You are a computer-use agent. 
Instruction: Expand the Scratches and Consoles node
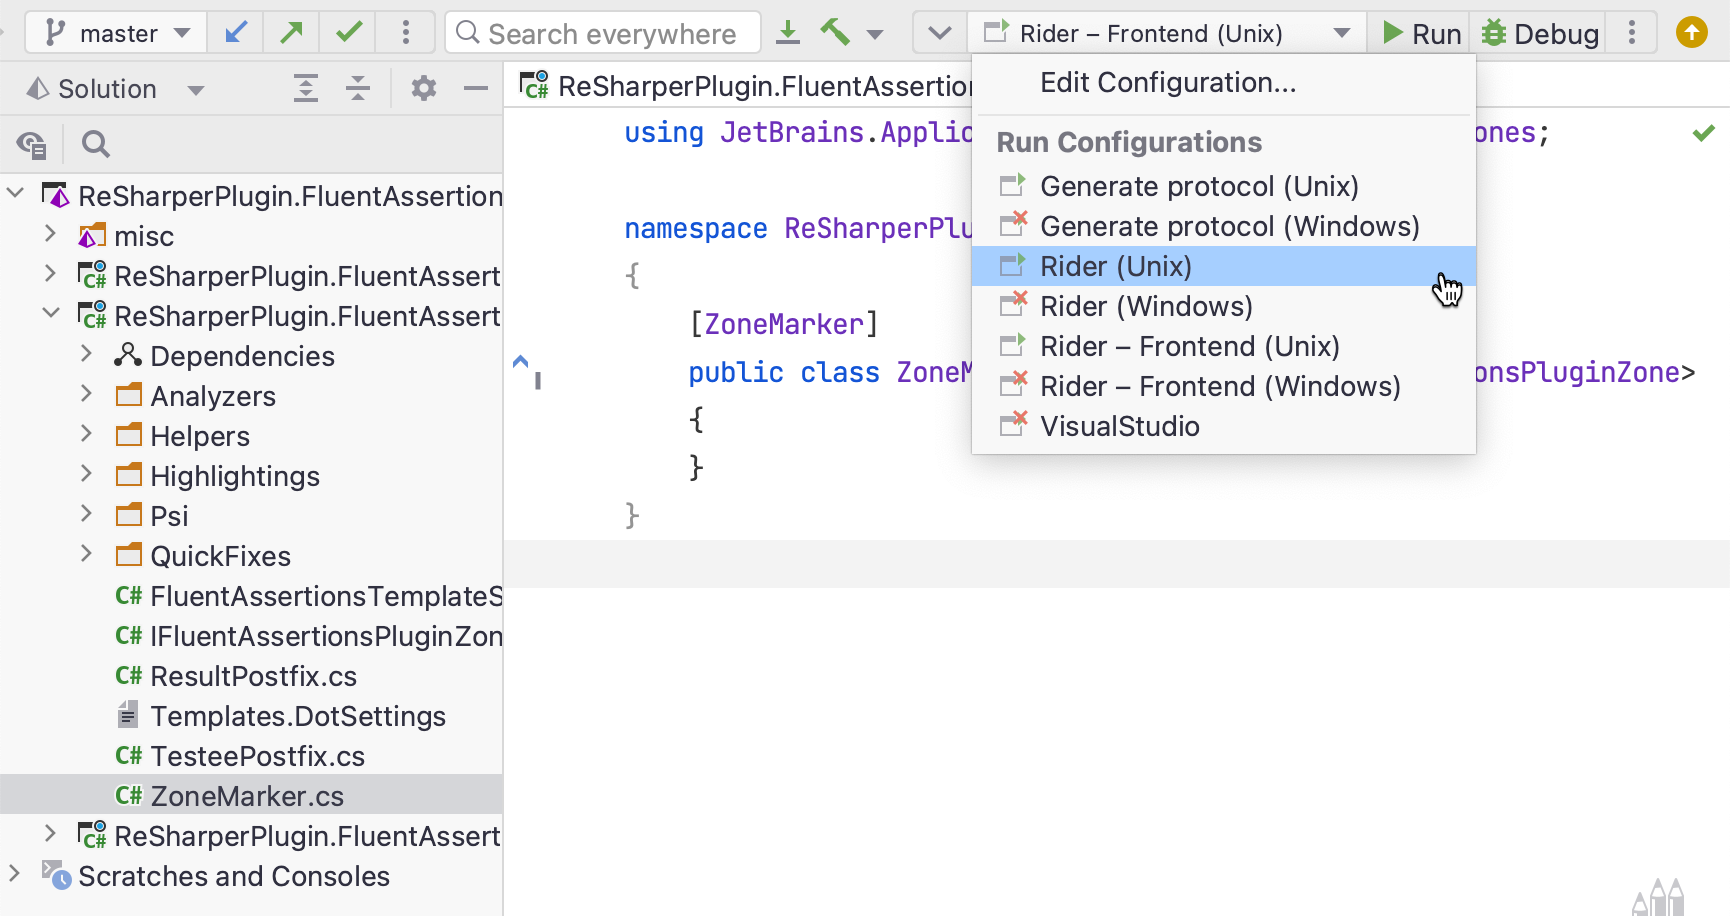click(x=14, y=876)
